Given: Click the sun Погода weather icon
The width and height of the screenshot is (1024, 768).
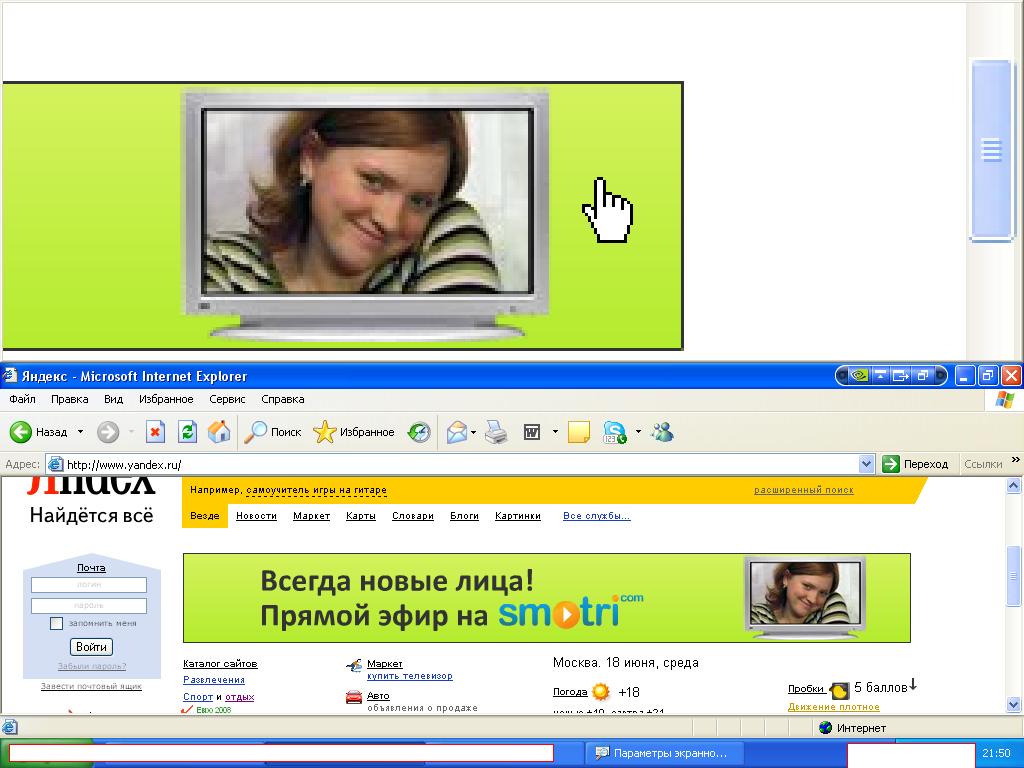Looking at the screenshot, I should coord(601,692).
